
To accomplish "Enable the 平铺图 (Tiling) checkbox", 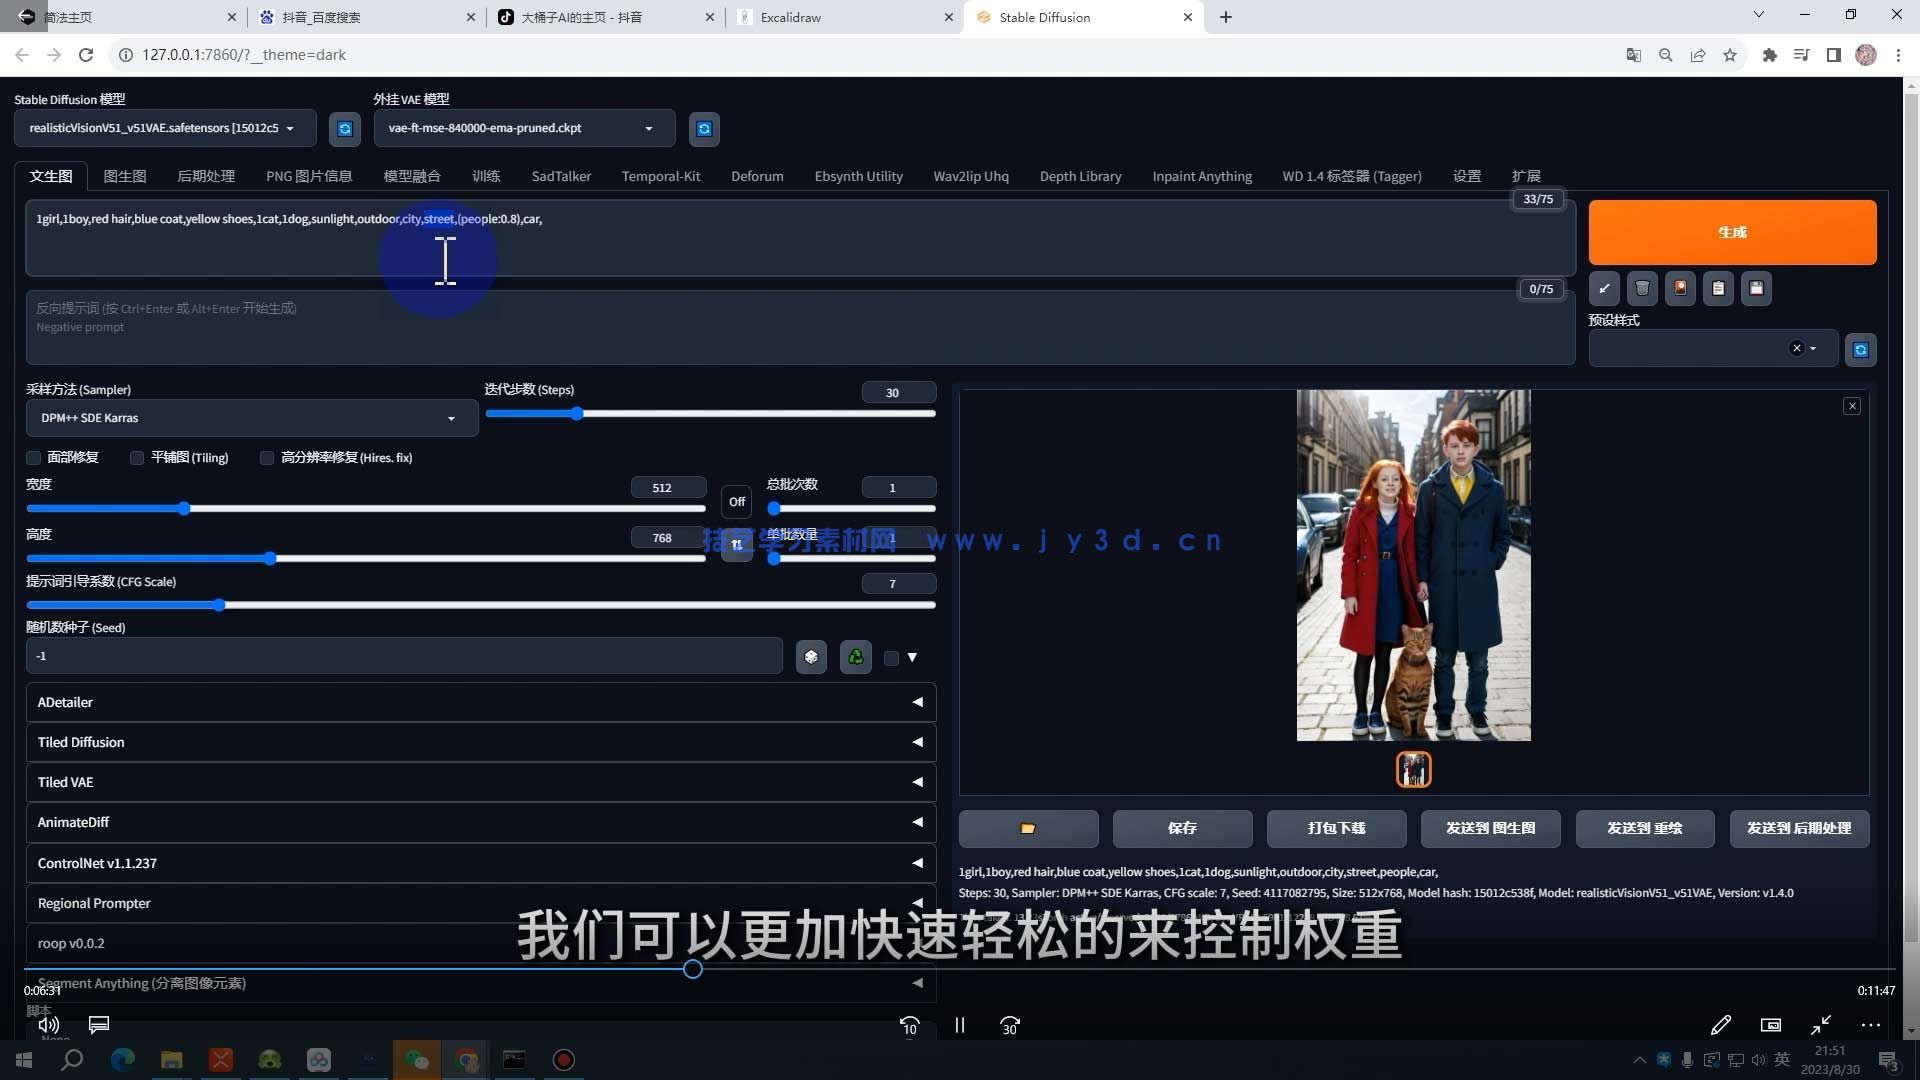I will [137, 457].
